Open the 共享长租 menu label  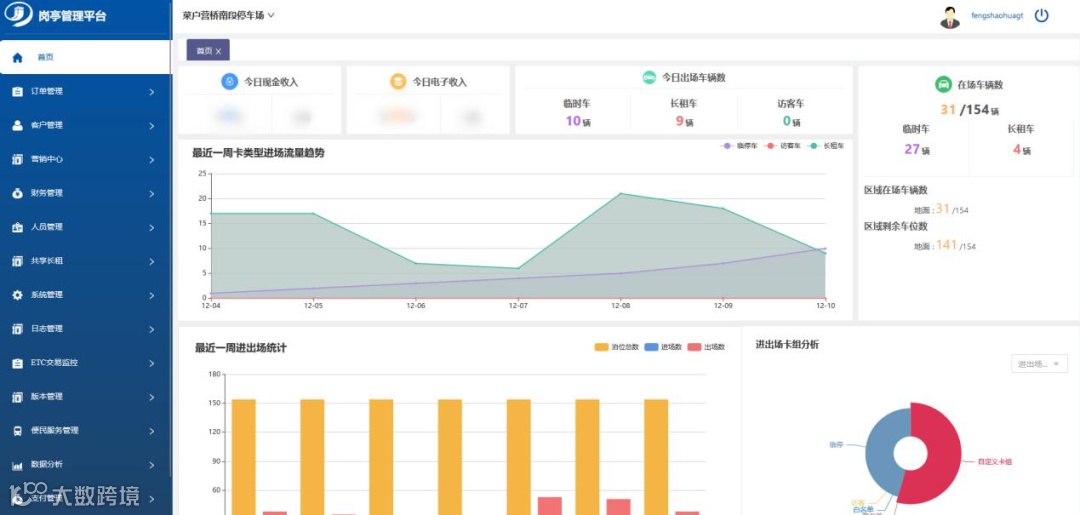click(x=47, y=261)
